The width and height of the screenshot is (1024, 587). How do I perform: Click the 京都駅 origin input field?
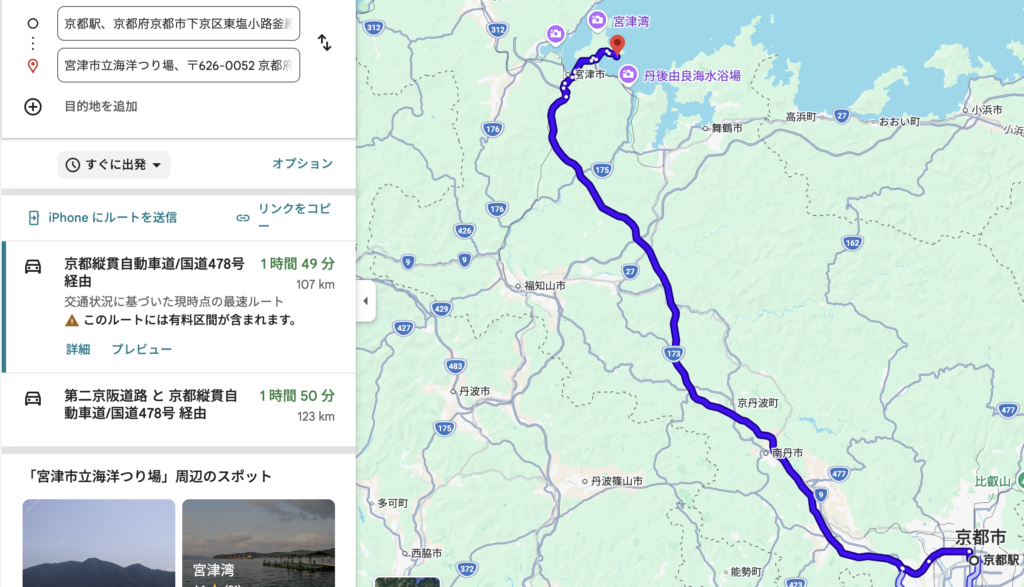click(178, 24)
